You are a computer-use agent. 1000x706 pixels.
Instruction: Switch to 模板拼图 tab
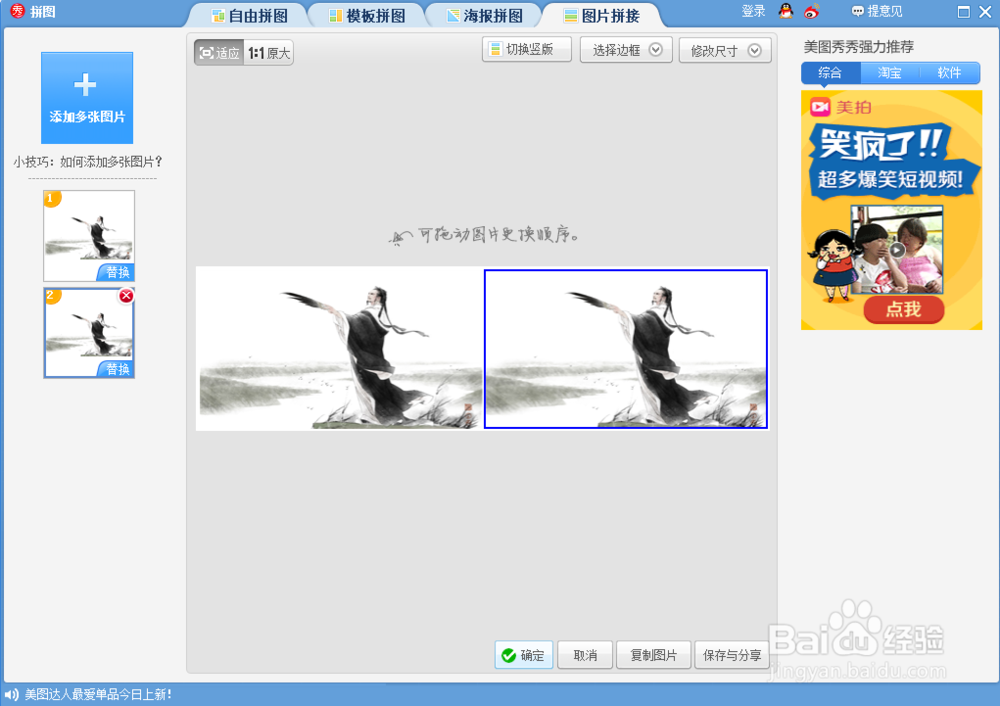367,15
